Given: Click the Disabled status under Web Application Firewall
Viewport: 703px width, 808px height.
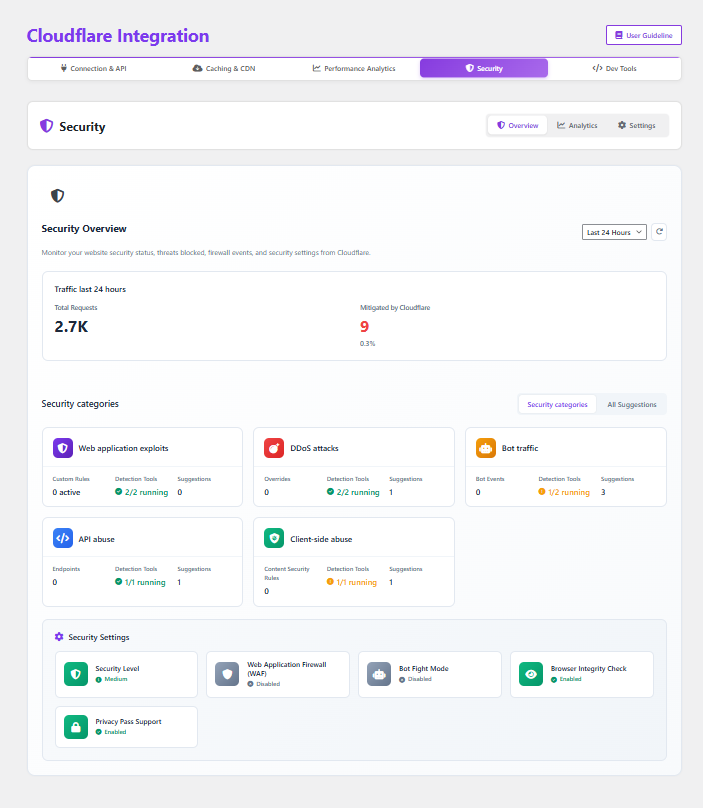Looking at the screenshot, I should coord(268,684).
